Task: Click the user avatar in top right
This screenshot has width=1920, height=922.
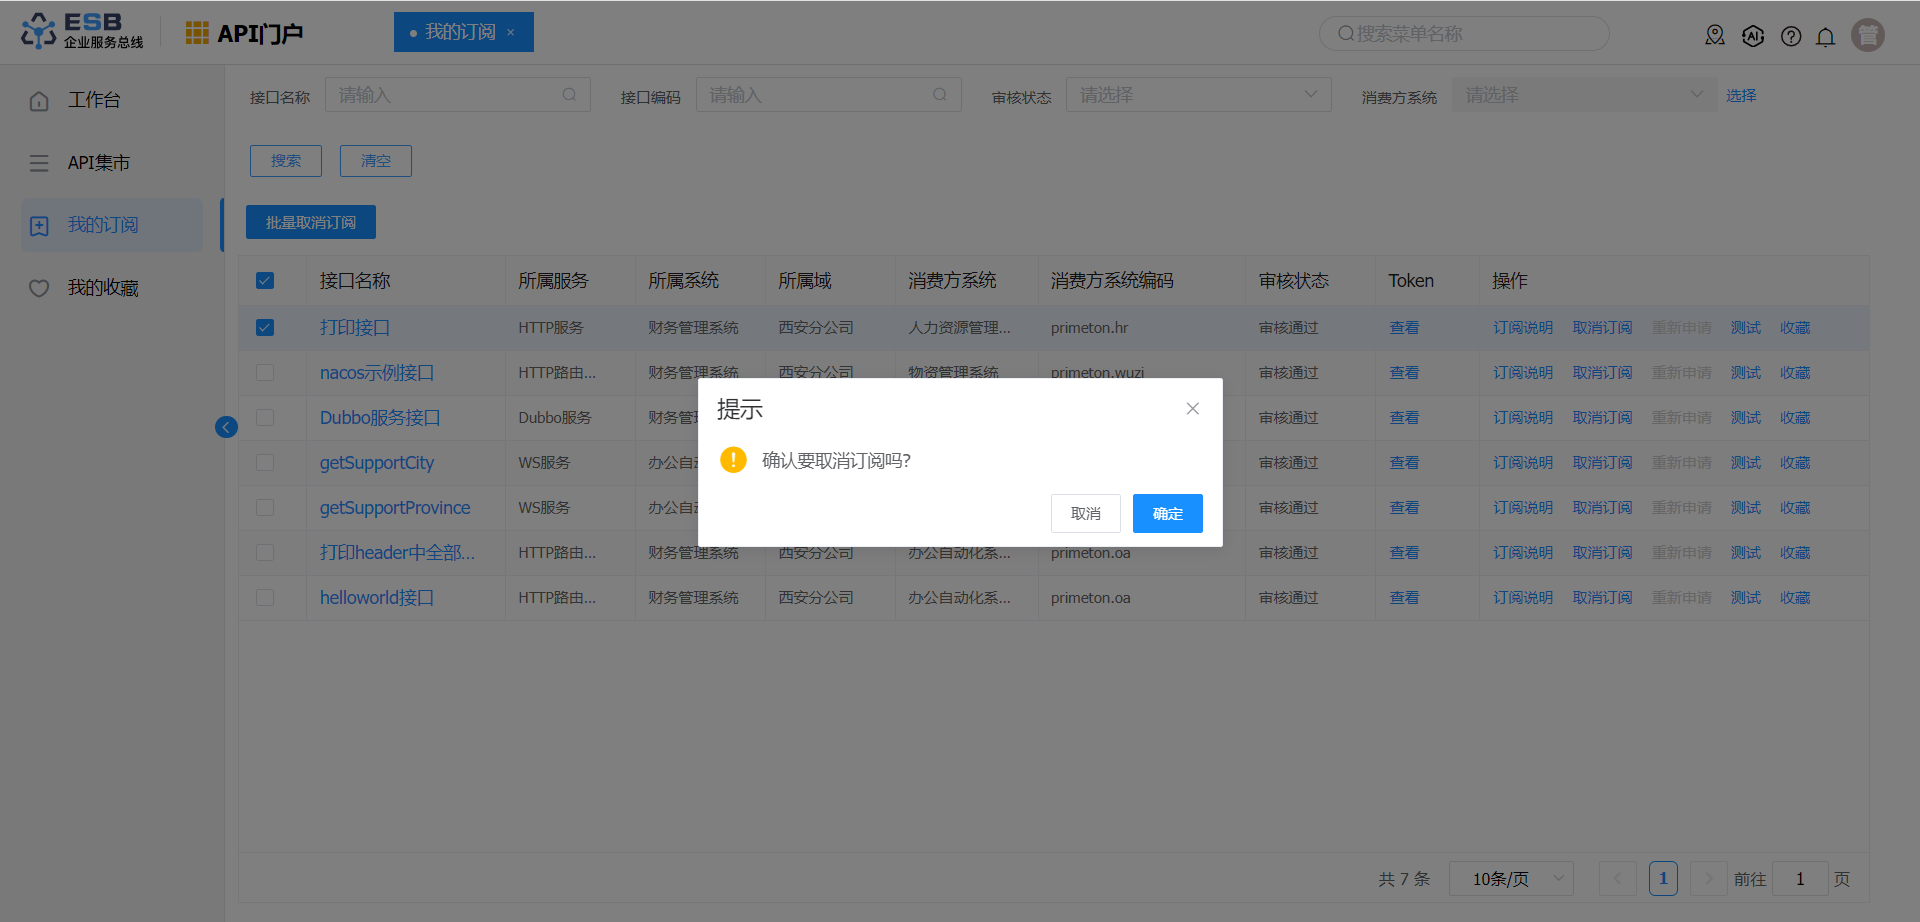Action: point(1867,35)
